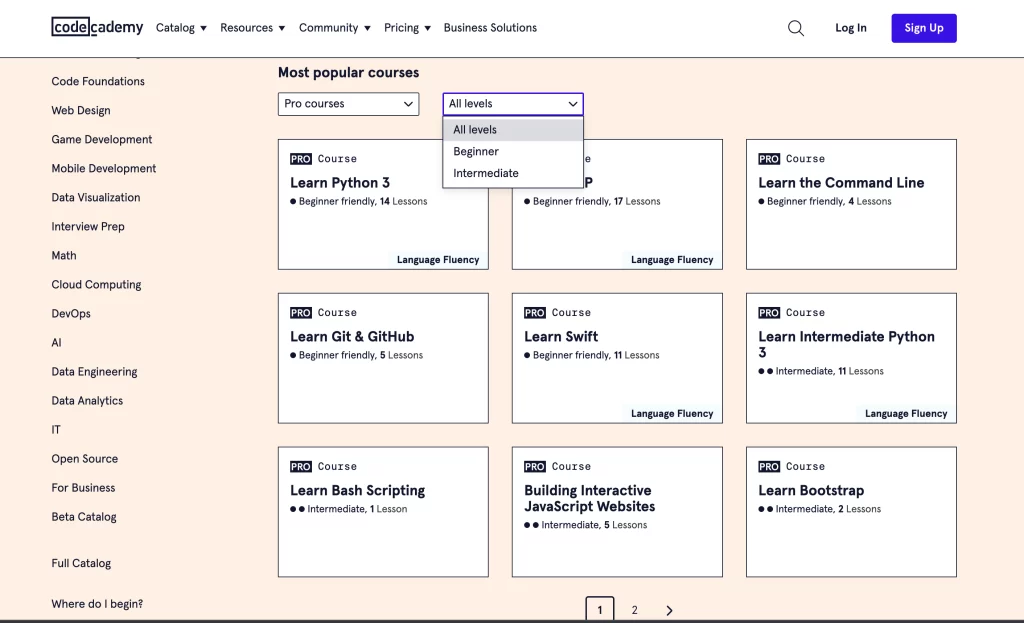
Task: Click PRO badge on Learn Python 3
Action: coord(300,159)
